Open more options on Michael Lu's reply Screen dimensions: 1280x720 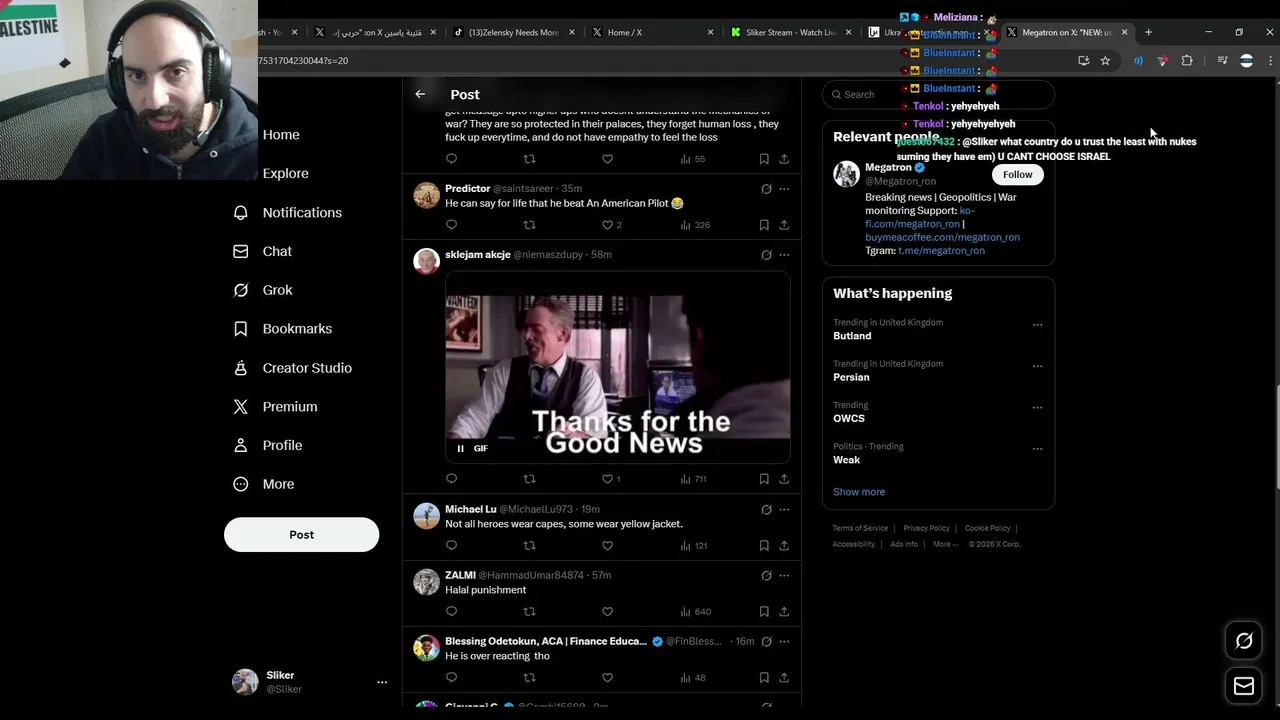click(x=784, y=509)
